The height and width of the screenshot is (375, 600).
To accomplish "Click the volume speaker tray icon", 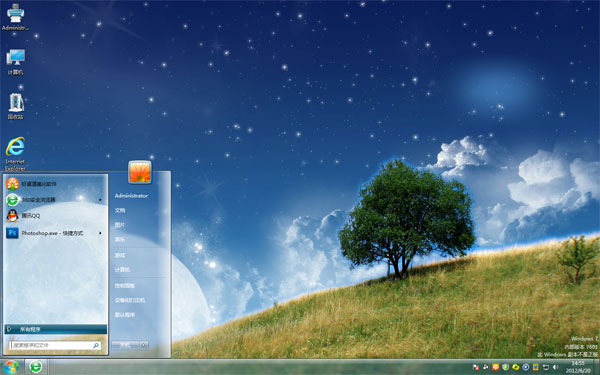I will pyautogui.click(x=556, y=367).
